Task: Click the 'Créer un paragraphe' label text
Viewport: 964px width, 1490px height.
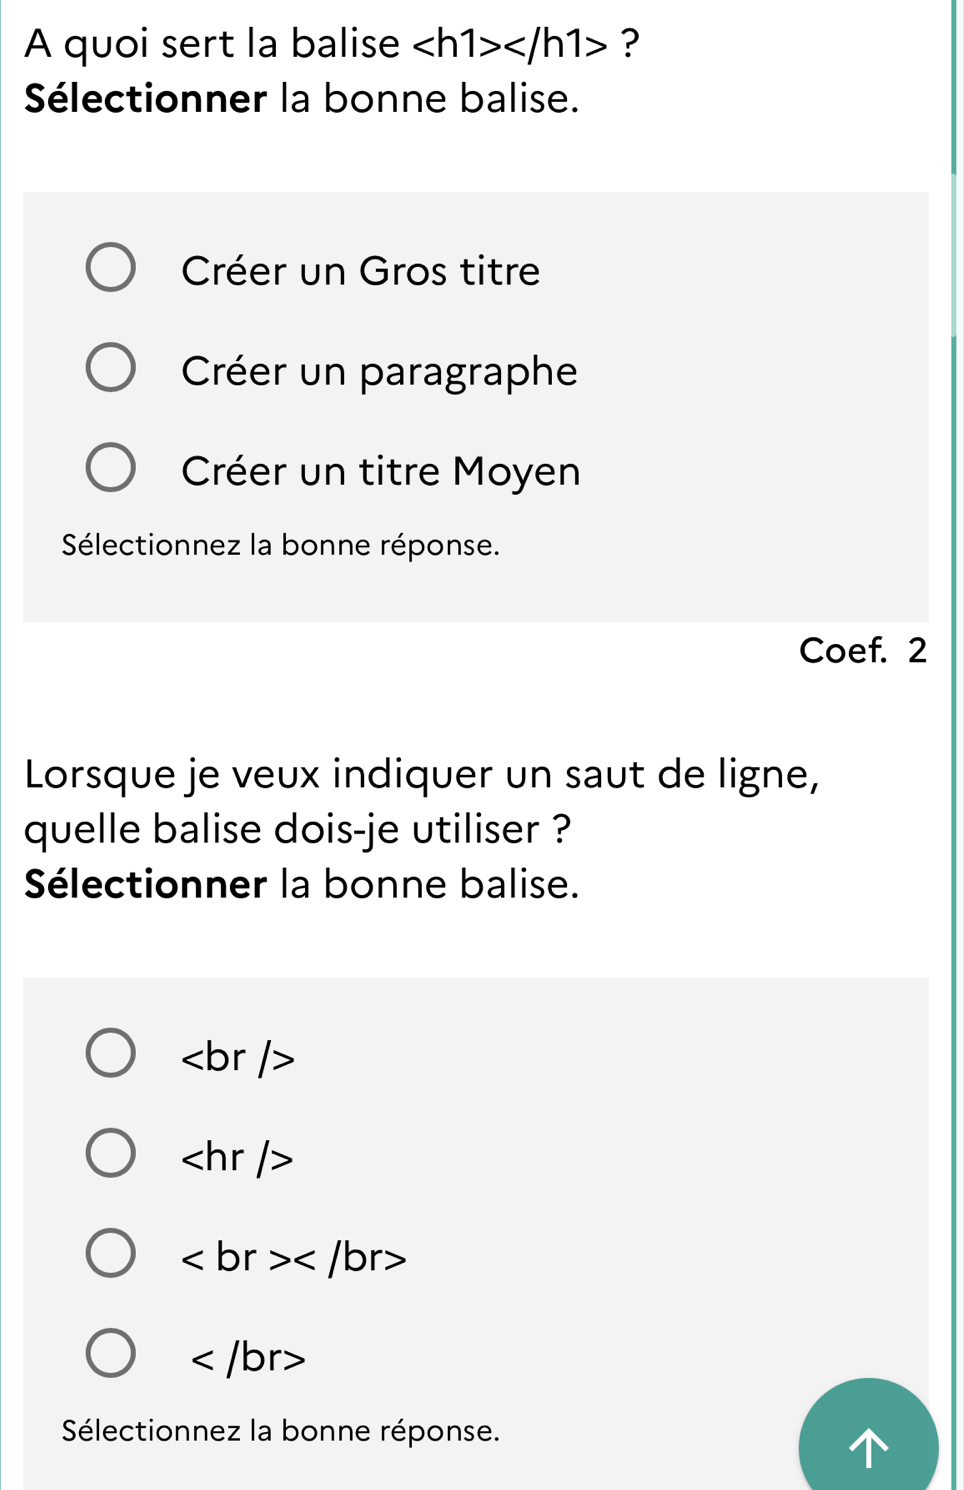Action: pos(379,371)
